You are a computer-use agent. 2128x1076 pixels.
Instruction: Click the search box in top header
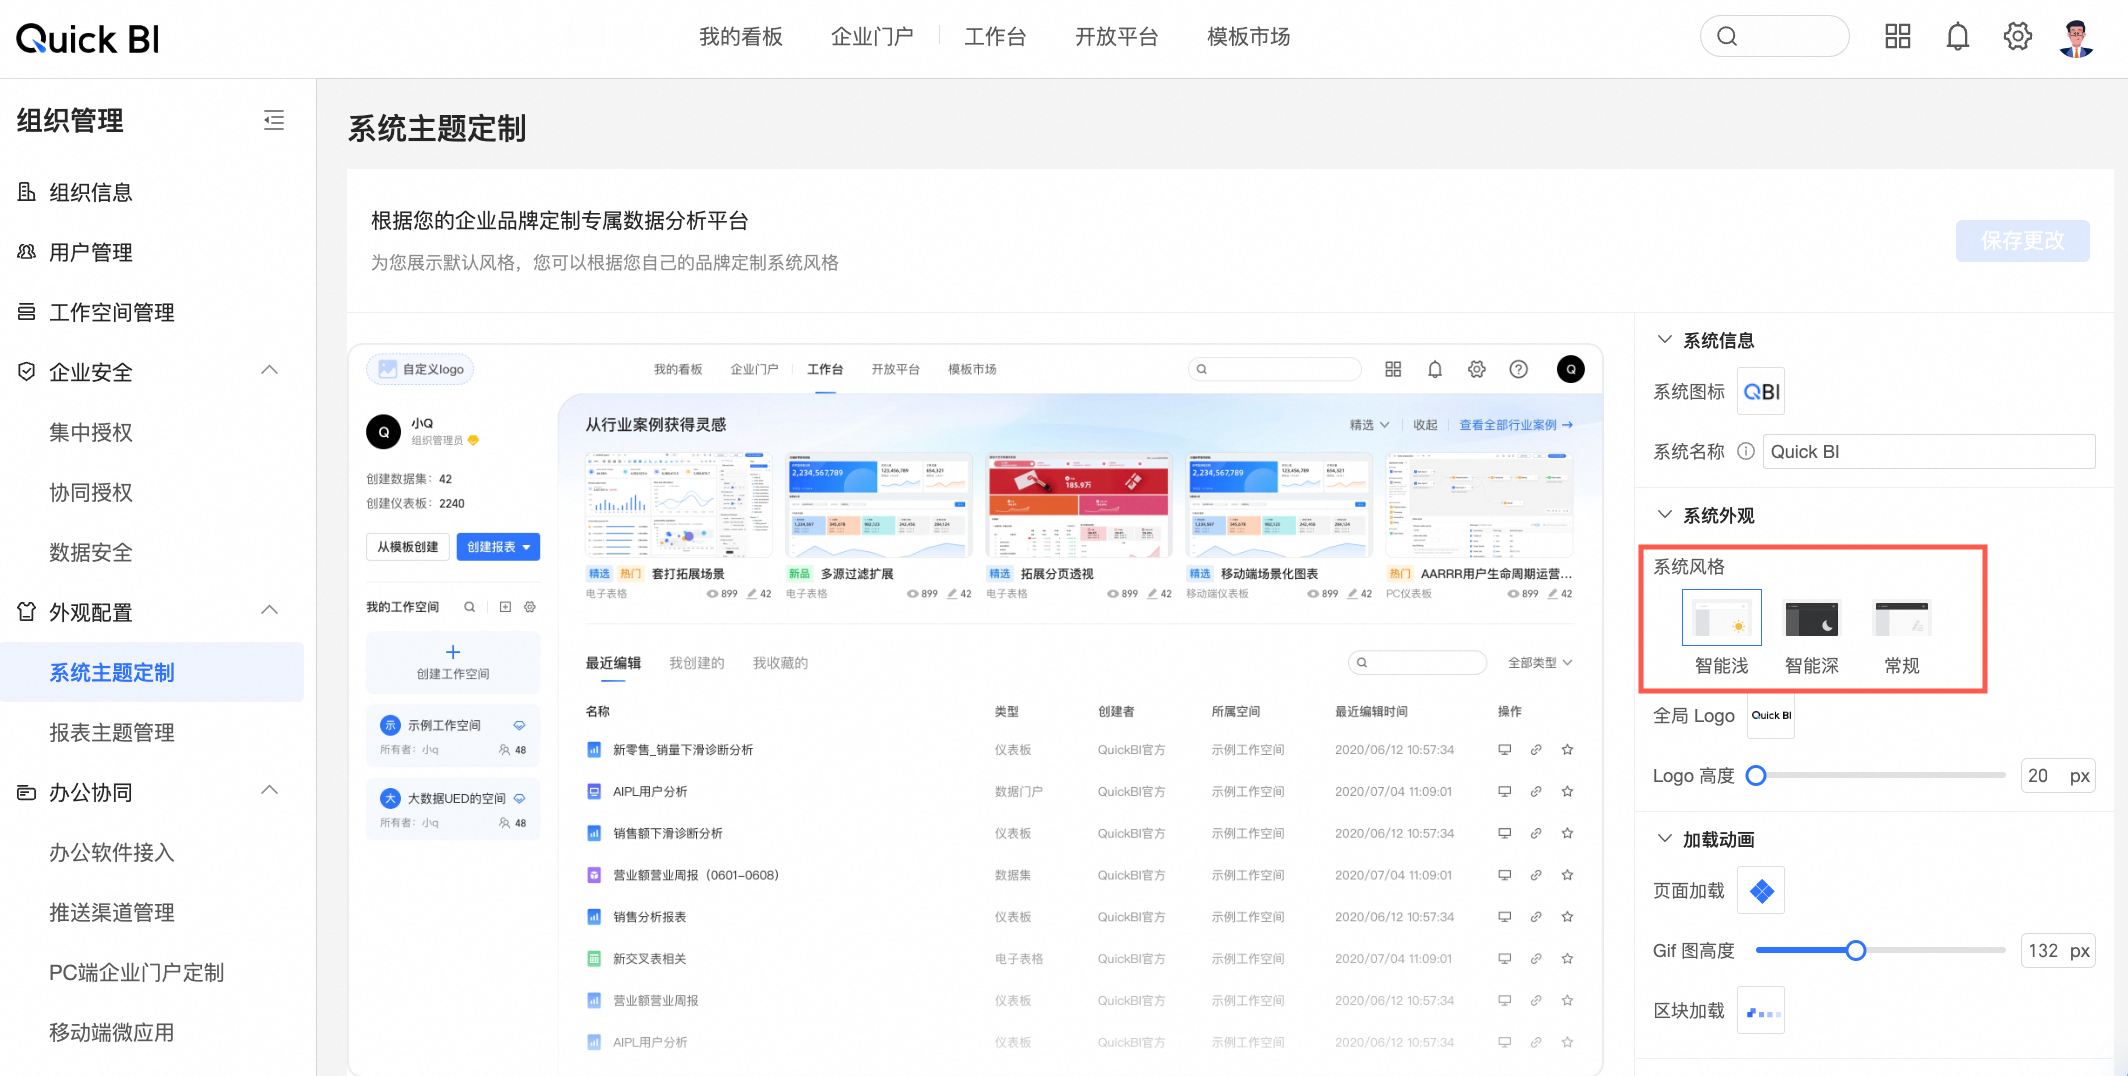pos(1774,37)
